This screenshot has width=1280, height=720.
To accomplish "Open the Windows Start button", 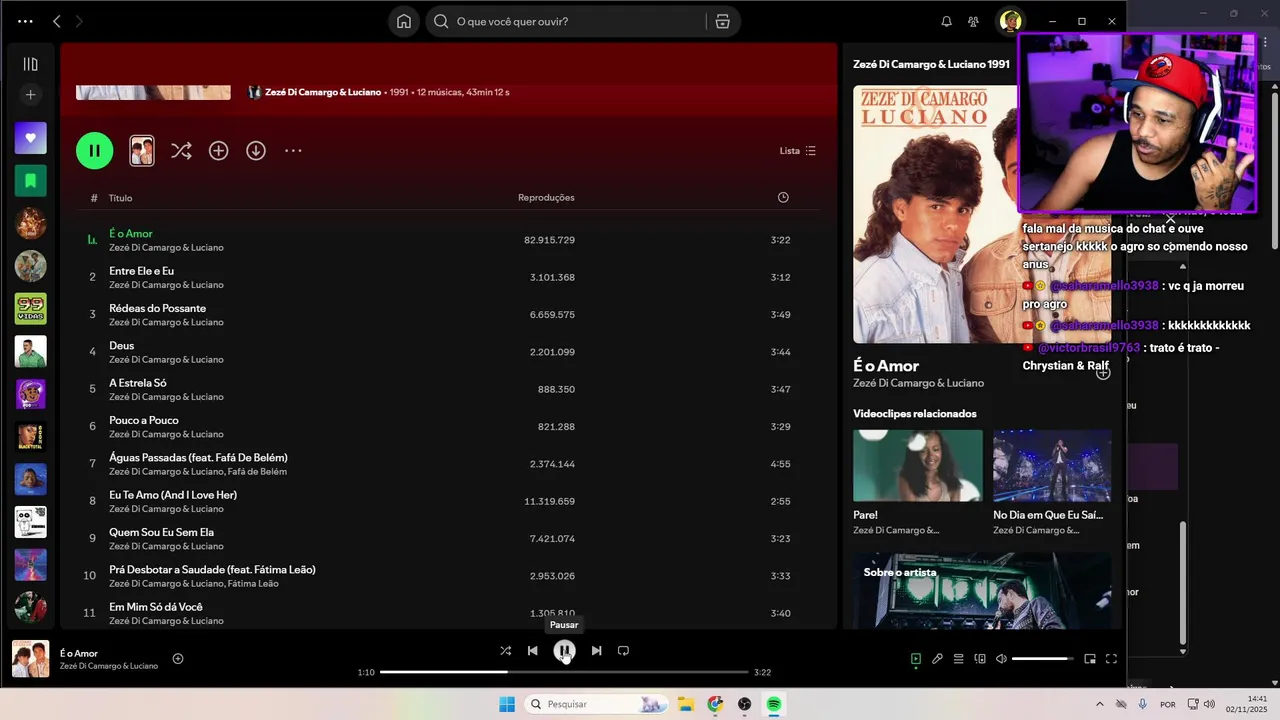I will pos(507,704).
